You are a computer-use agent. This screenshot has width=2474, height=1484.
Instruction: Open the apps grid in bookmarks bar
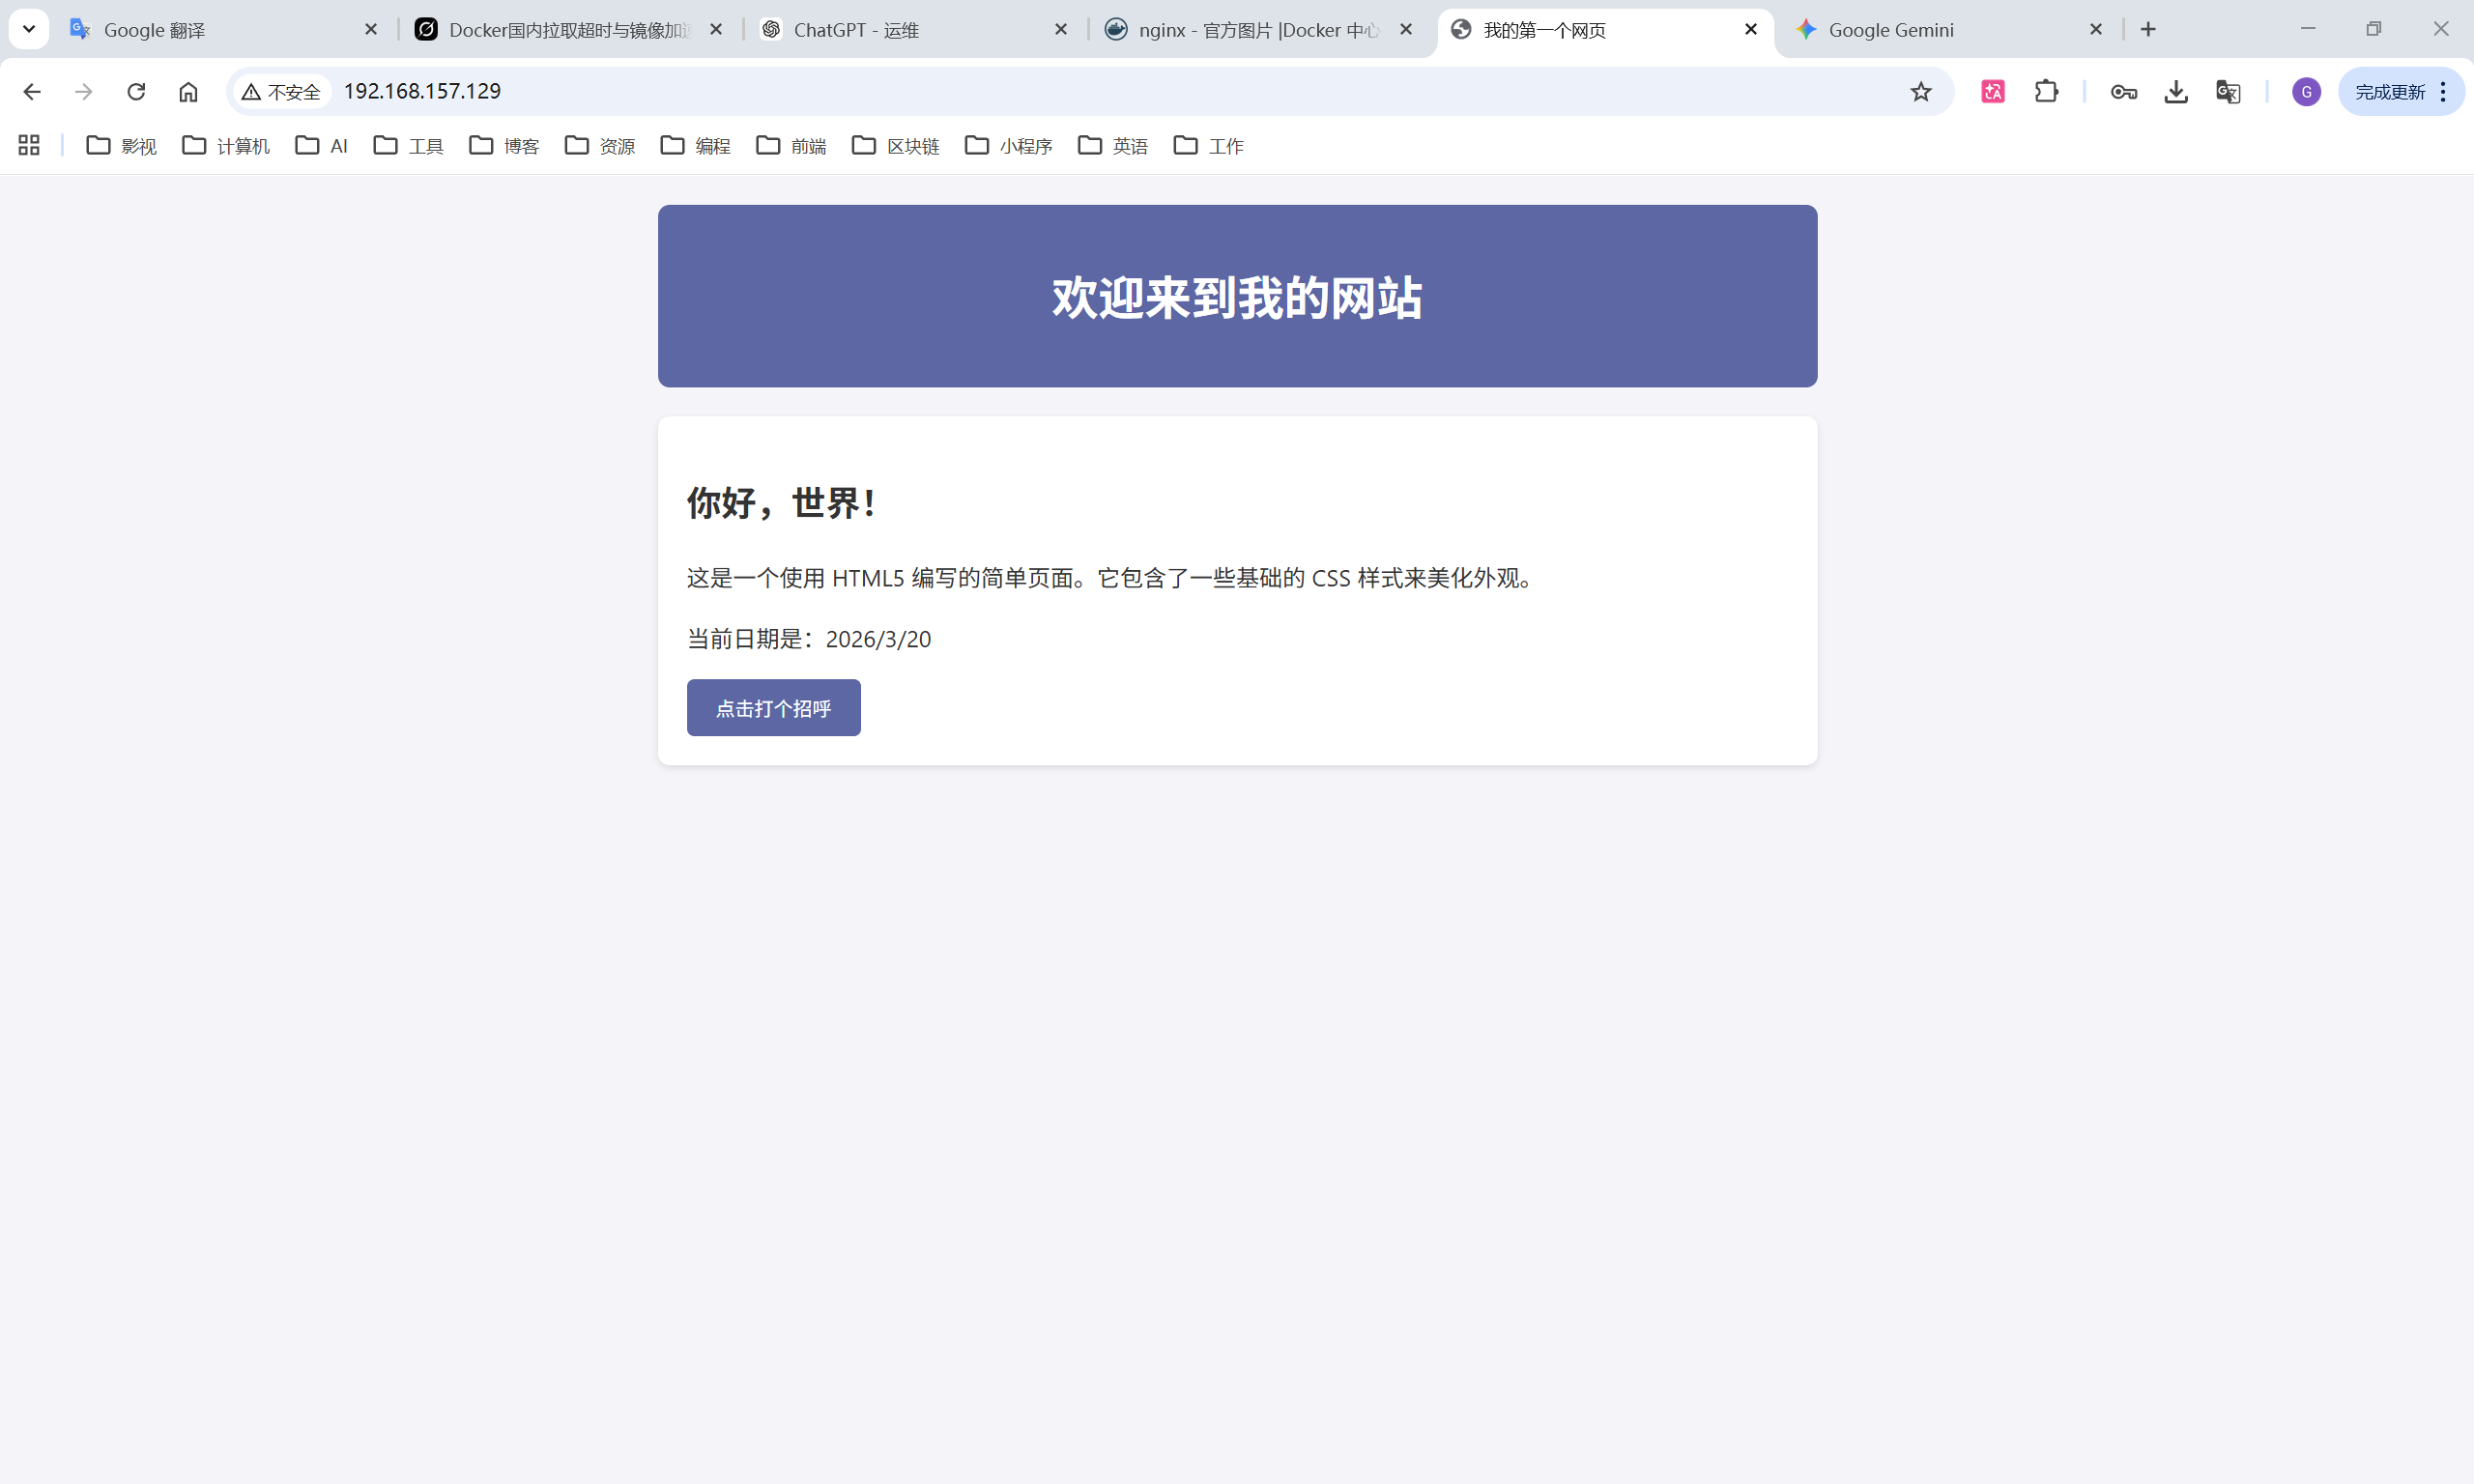(29, 146)
